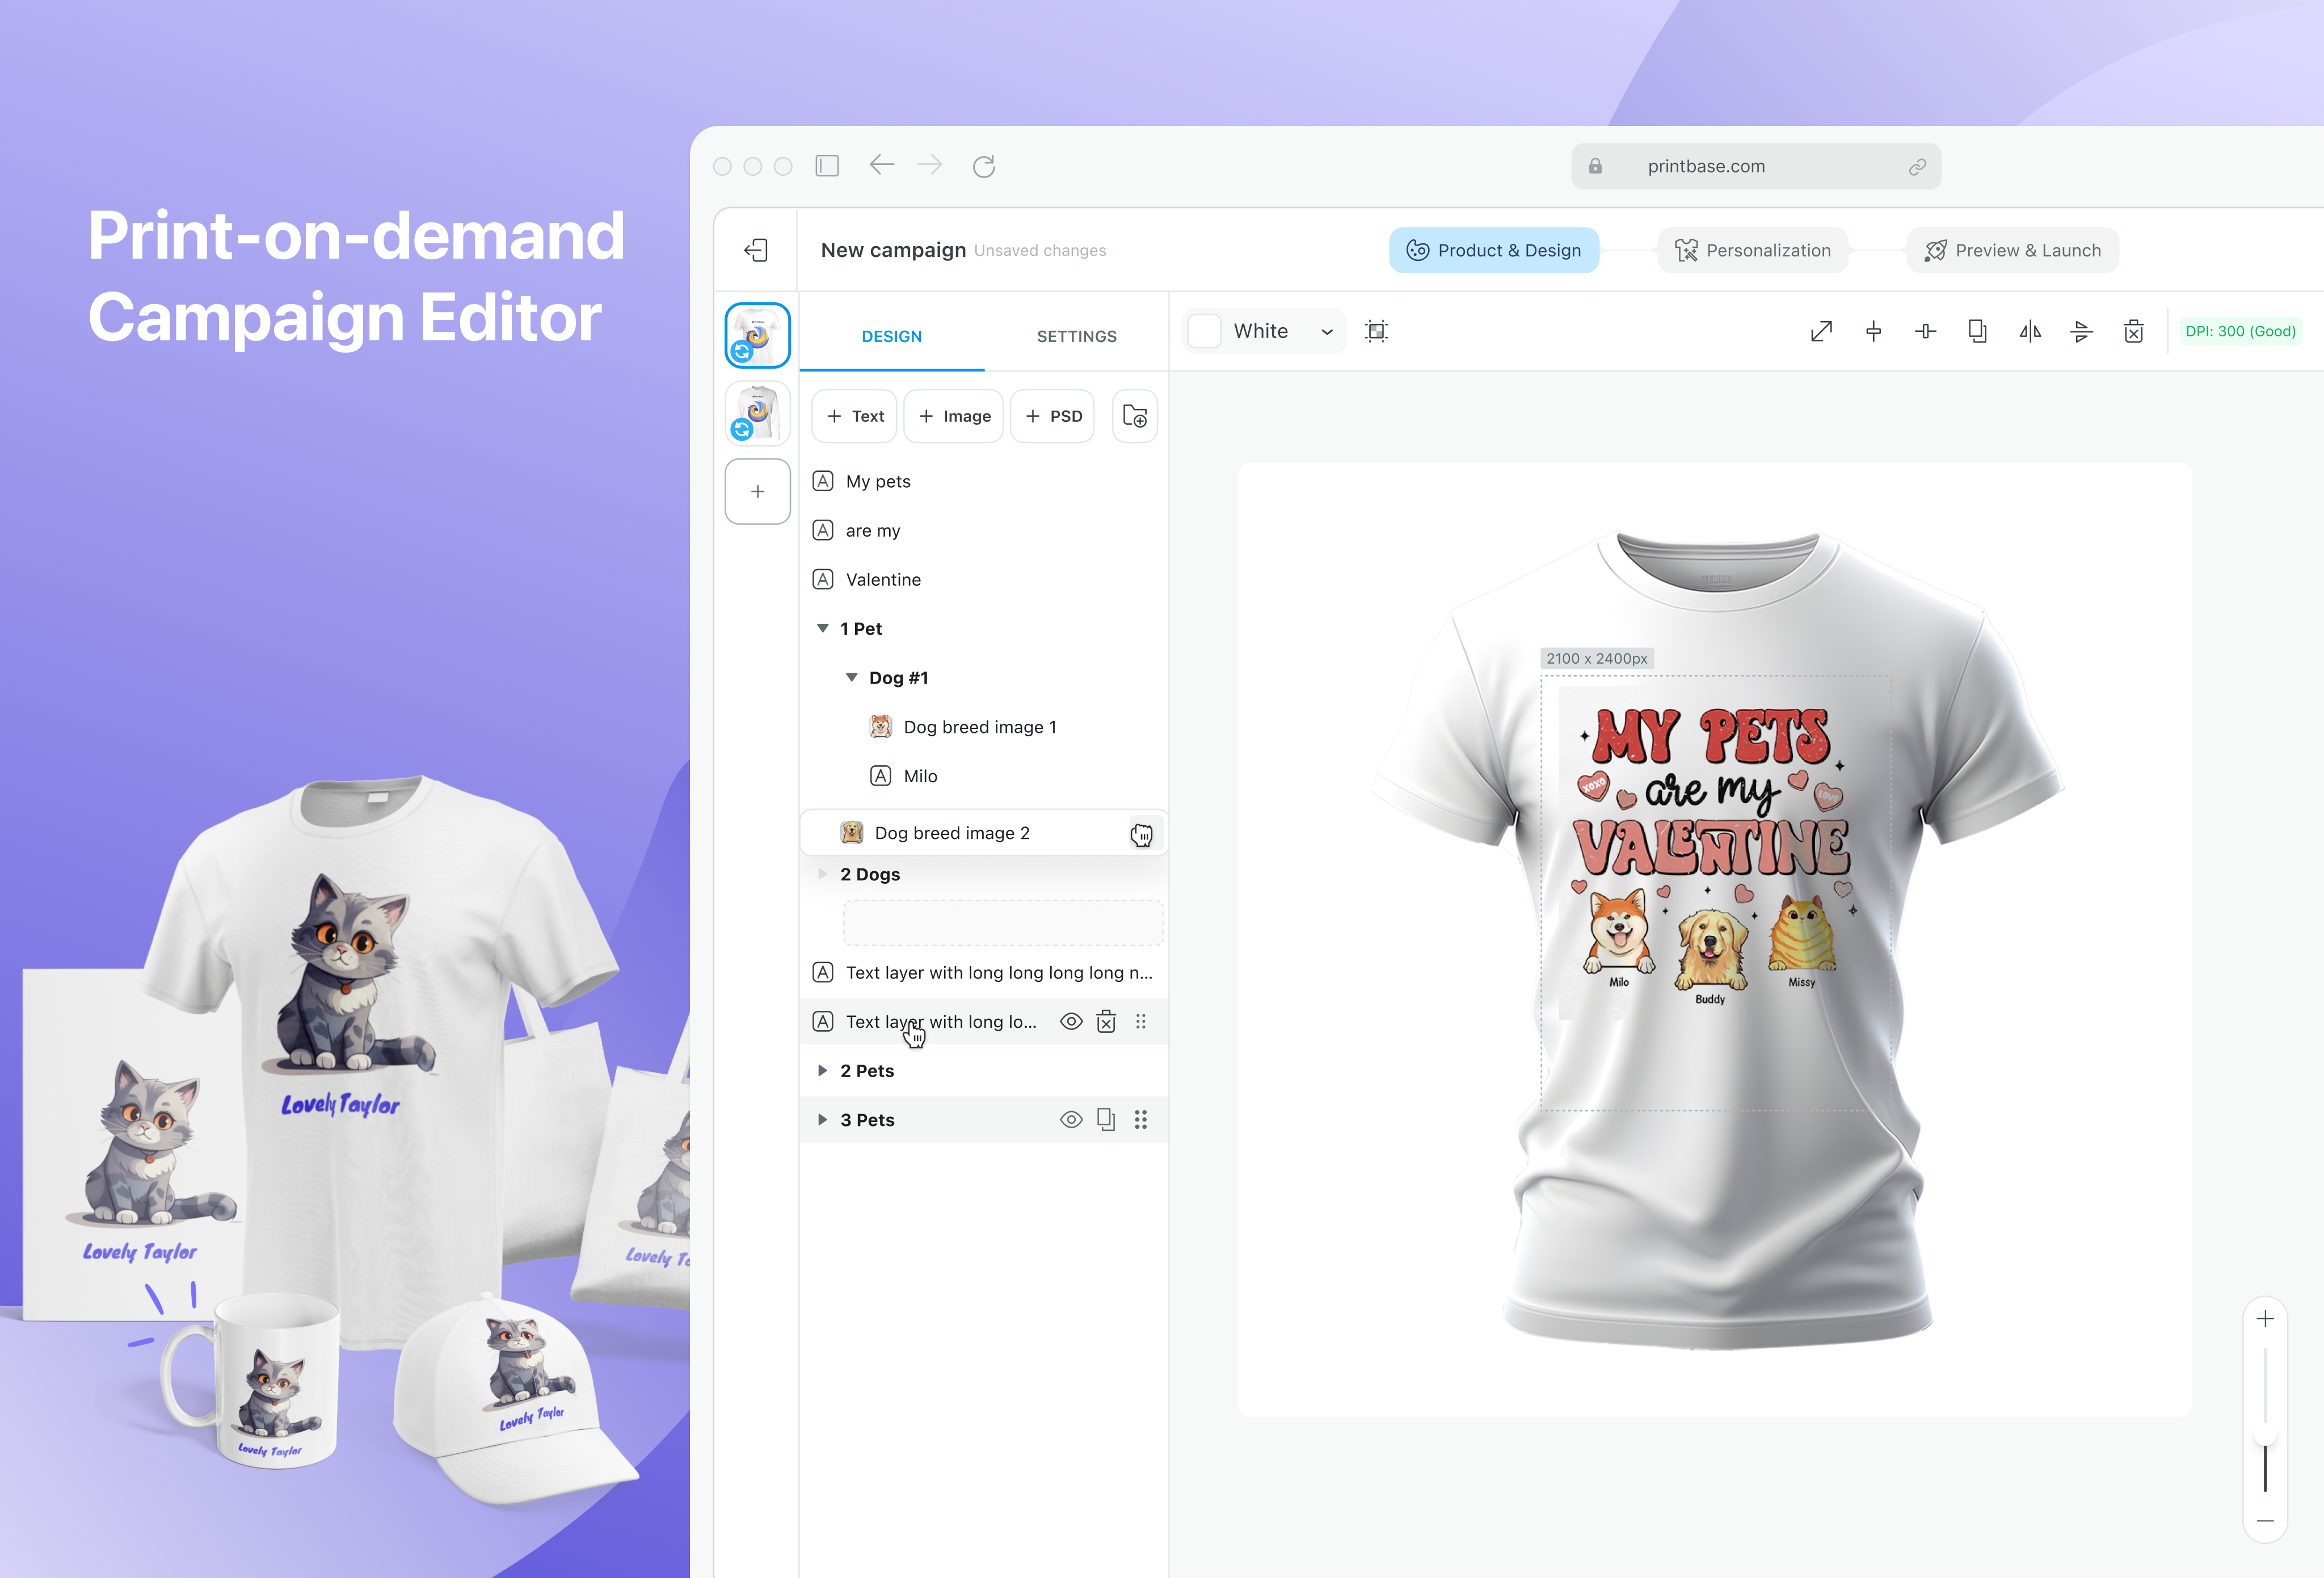Zoom out with the minus control

(x=2266, y=1521)
